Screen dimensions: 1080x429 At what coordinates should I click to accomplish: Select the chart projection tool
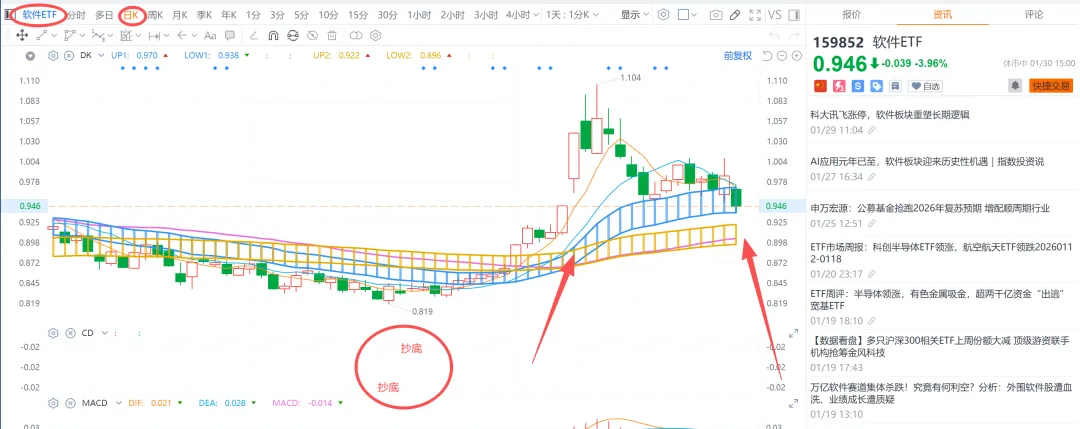tap(126, 35)
